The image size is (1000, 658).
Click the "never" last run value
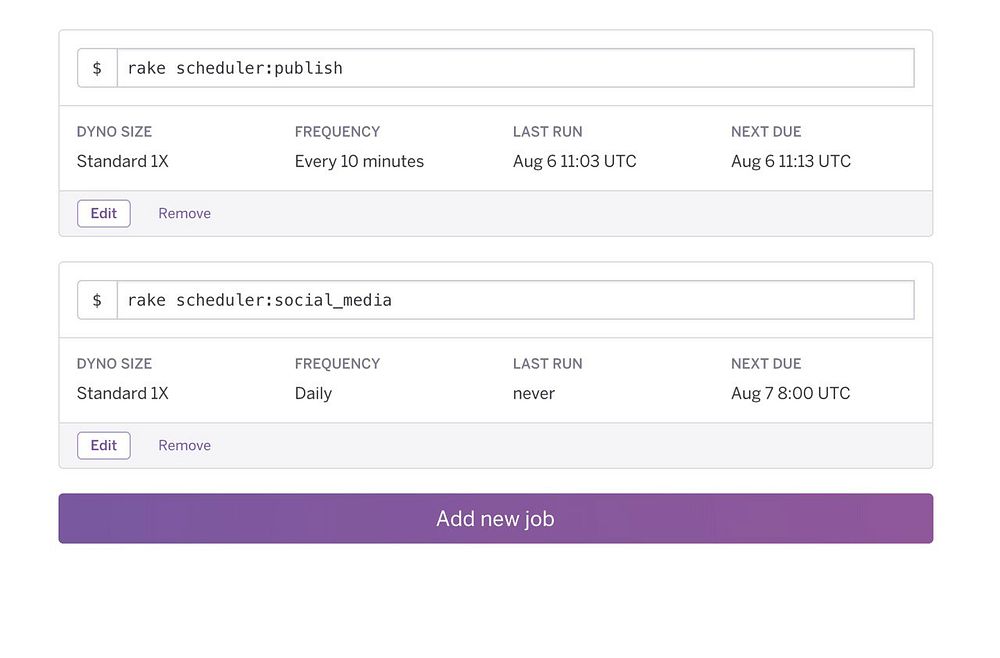[533, 393]
